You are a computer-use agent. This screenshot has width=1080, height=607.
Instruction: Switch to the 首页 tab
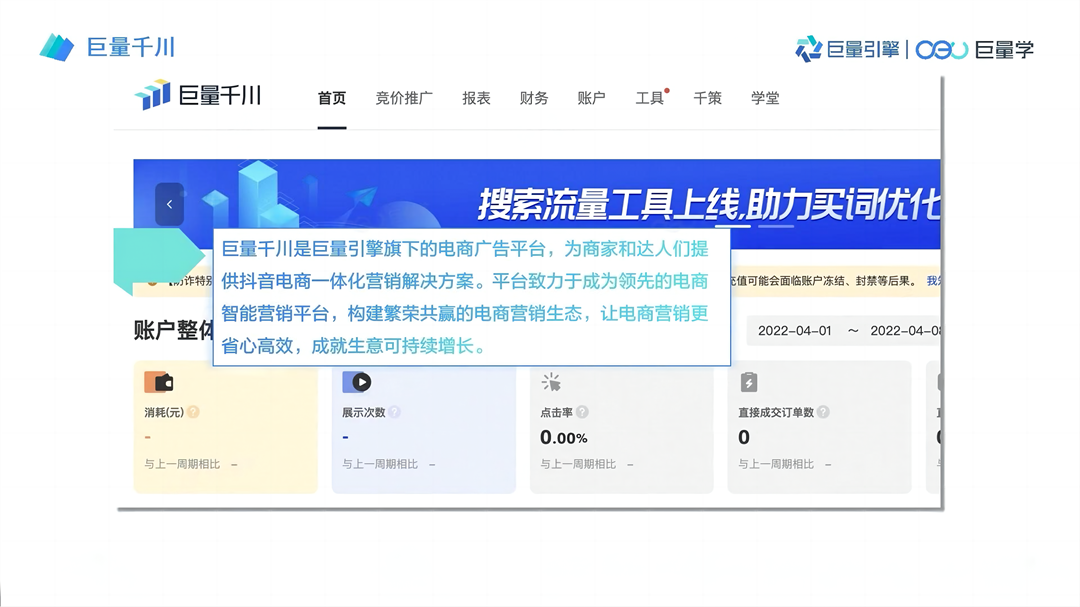tap(332, 97)
